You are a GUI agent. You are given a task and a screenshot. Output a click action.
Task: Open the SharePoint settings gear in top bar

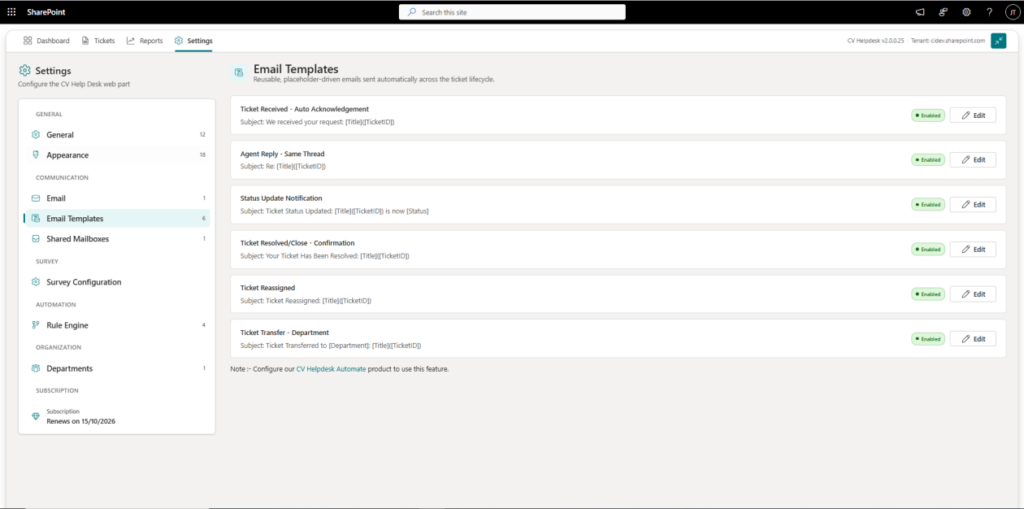(x=967, y=12)
